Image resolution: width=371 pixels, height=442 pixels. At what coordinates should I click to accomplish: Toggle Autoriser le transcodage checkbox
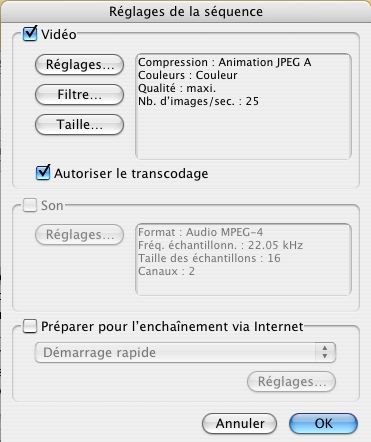(x=43, y=173)
